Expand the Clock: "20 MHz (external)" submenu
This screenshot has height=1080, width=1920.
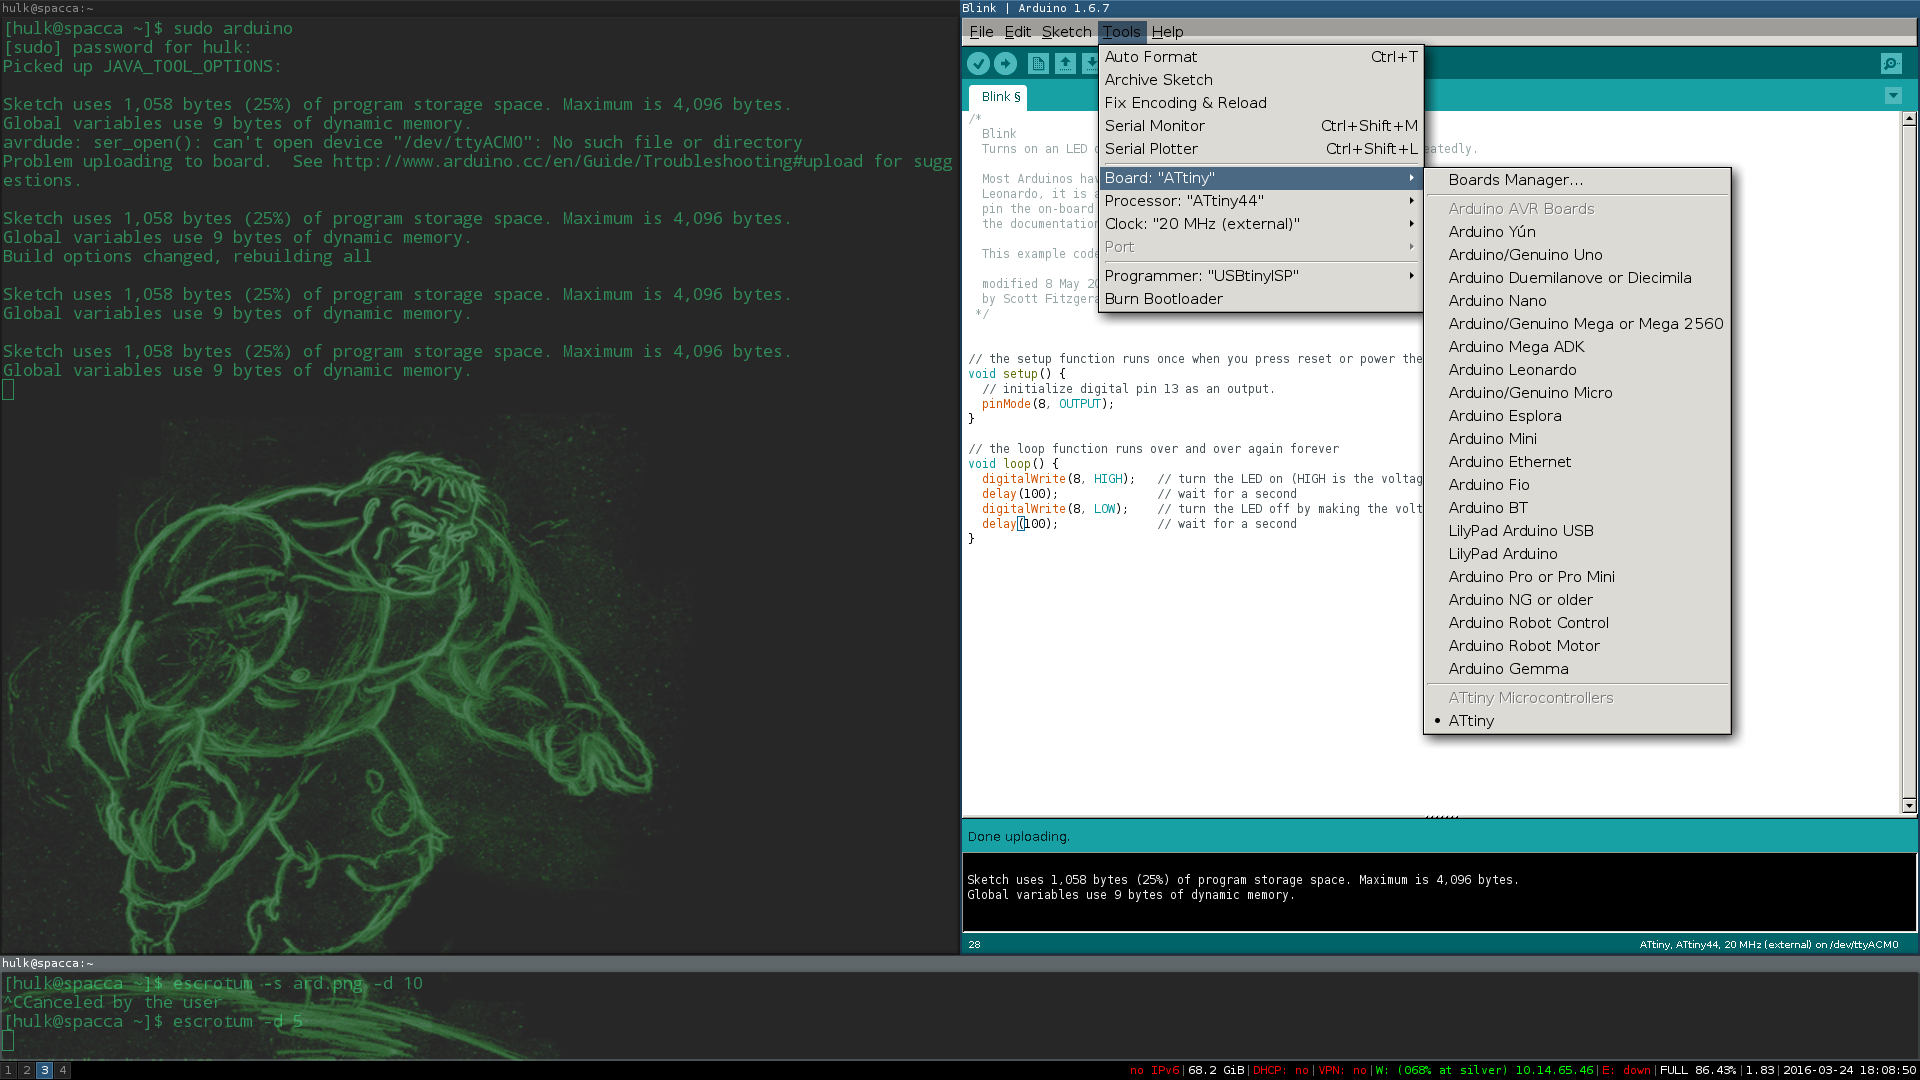pyautogui.click(x=1260, y=224)
